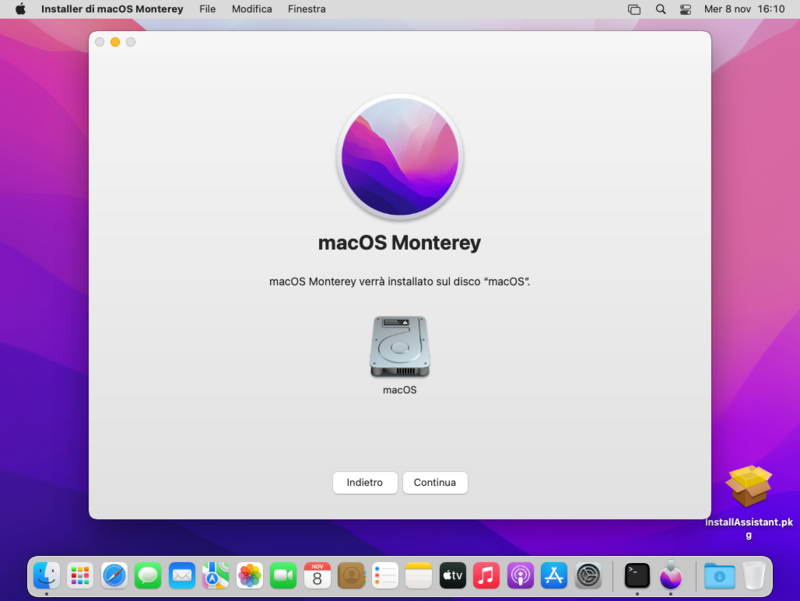
Task: Open Contacts from the Dock
Action: pyautogui.click(x=351, y=575)
